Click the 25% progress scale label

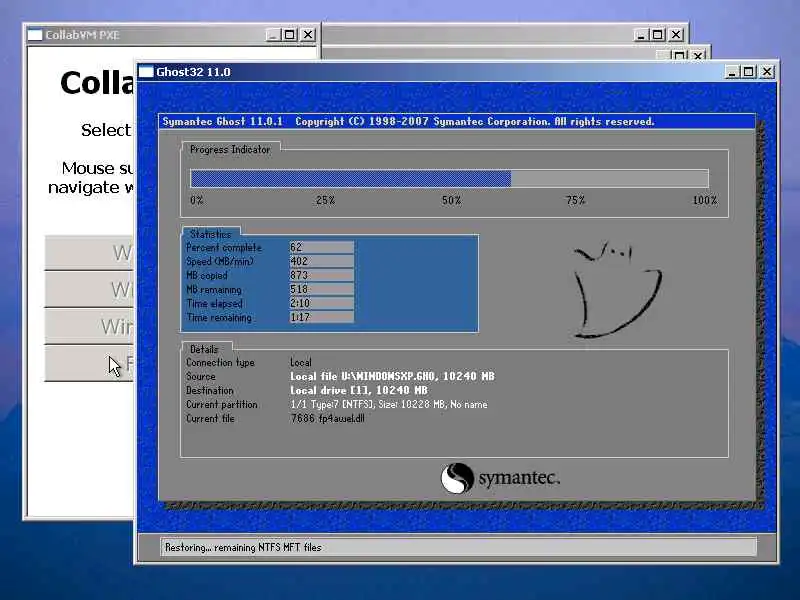tap(326, 200)
